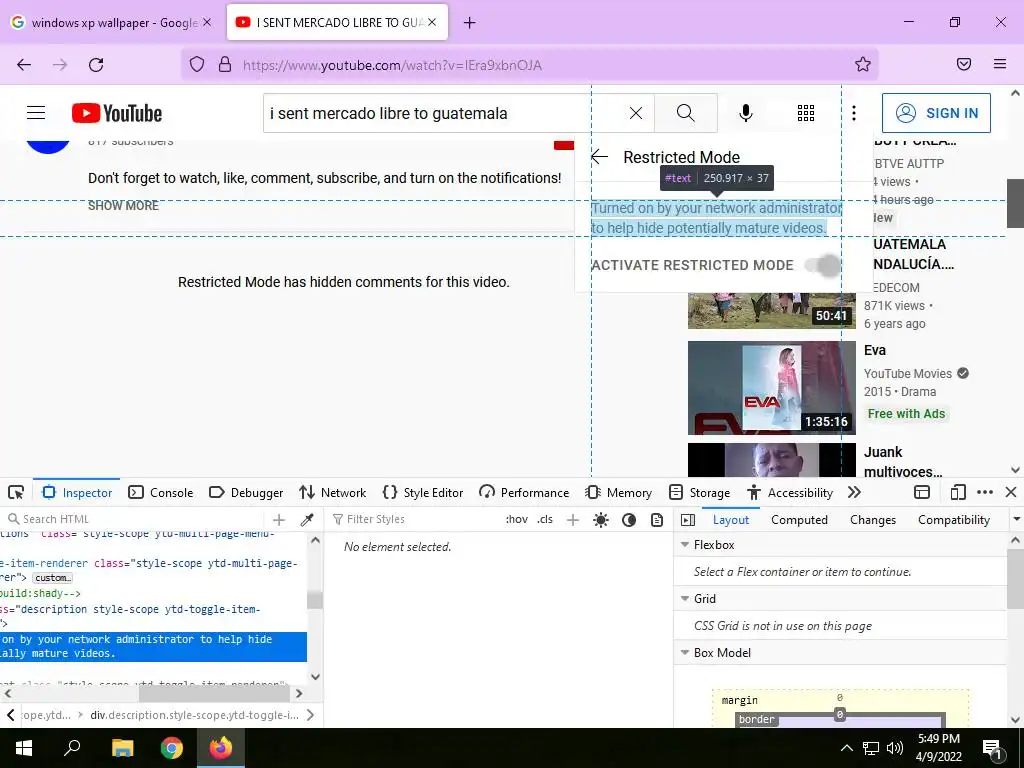Reload the current Firefox page
The image size is (1024, 768).
point(96,65)
